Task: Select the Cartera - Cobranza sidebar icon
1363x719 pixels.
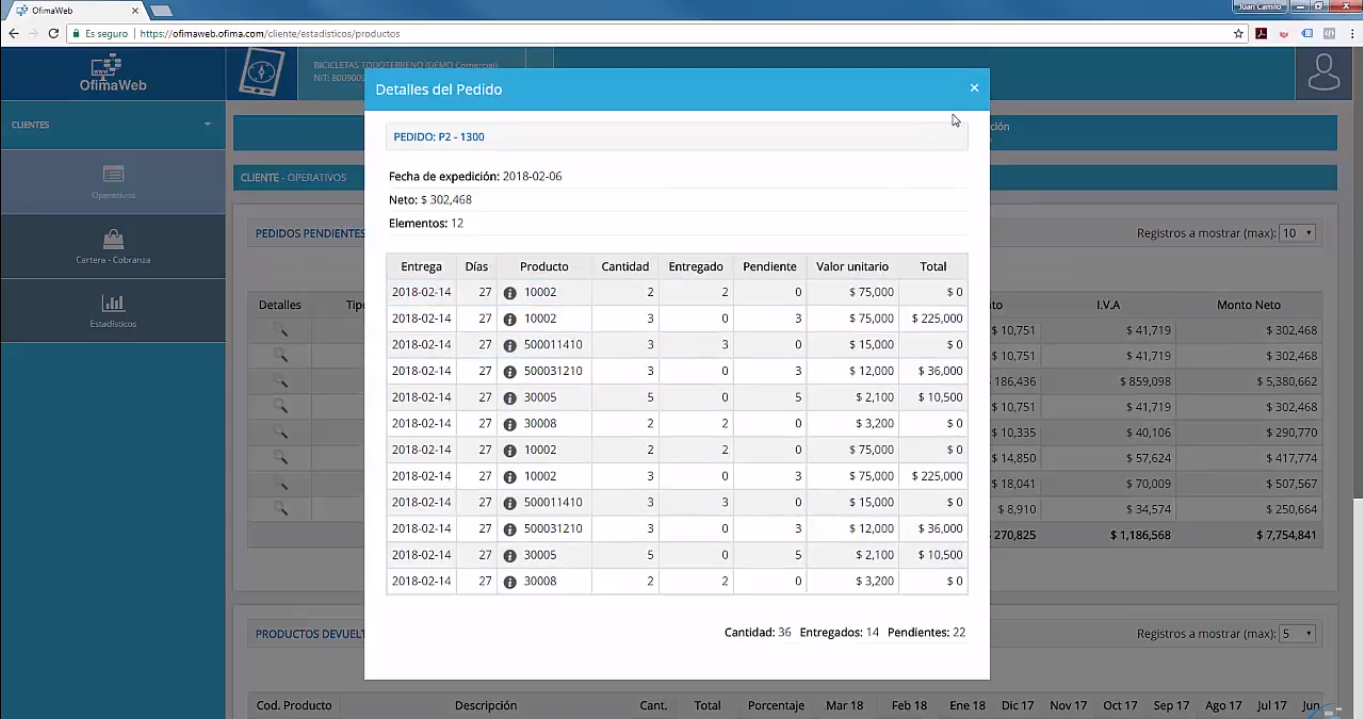Action: coord(112,244)
